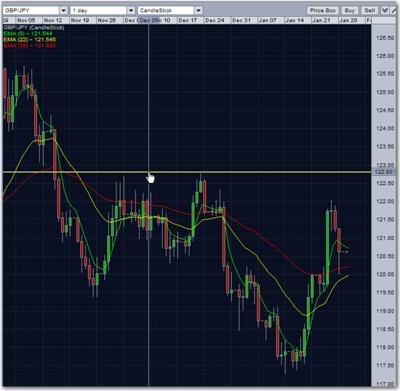Click the 122.80 horizontal line price tag

point(383,172)
